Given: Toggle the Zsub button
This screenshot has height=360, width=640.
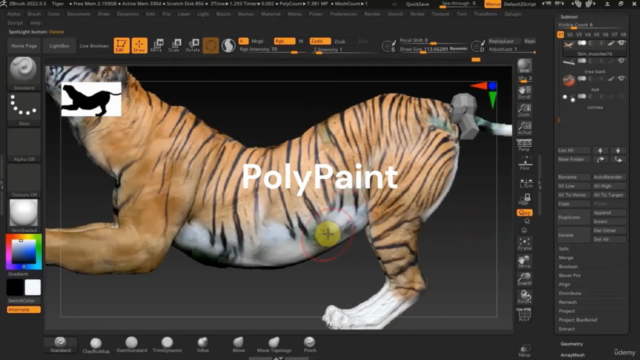Looking at the screenshot, I should coord(340,42).
